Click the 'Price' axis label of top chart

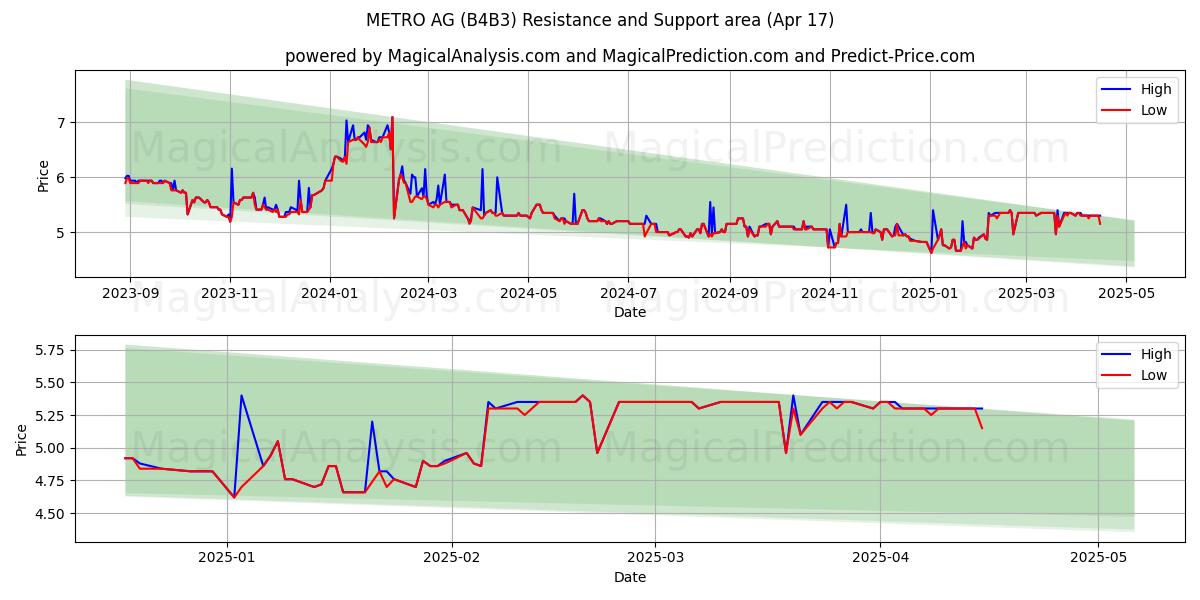coord(43,174)
